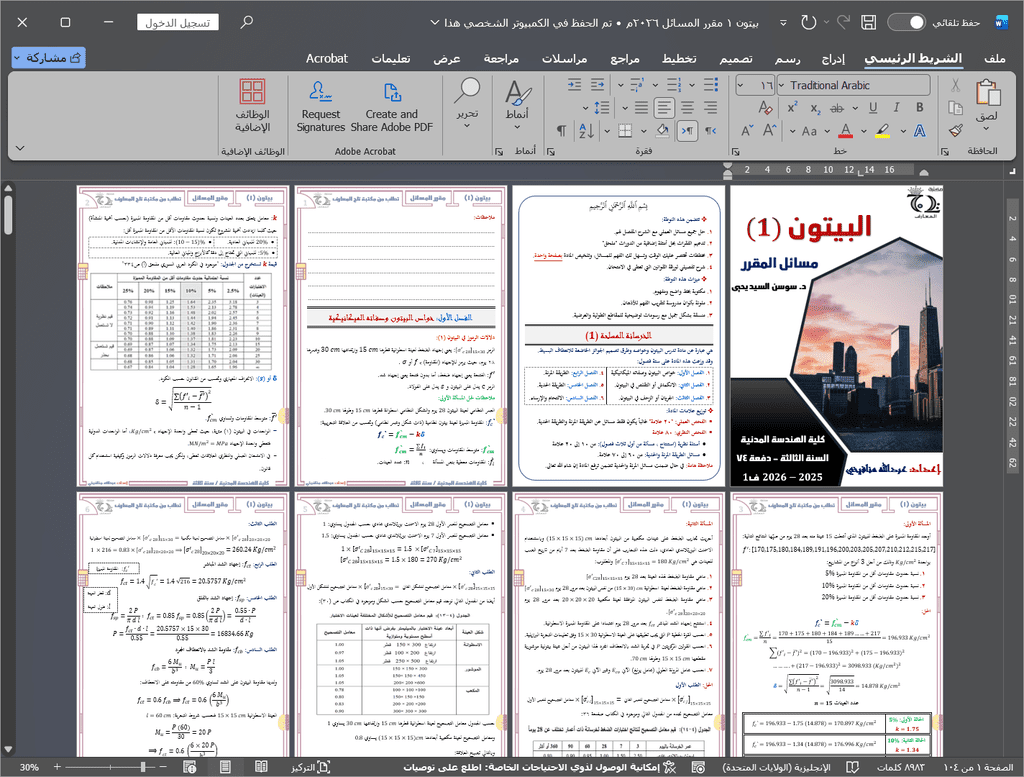Open the search magnifier in title bar
Image resolution: width=1024 pixels, height=777 pixels.
tap(246, 22)
